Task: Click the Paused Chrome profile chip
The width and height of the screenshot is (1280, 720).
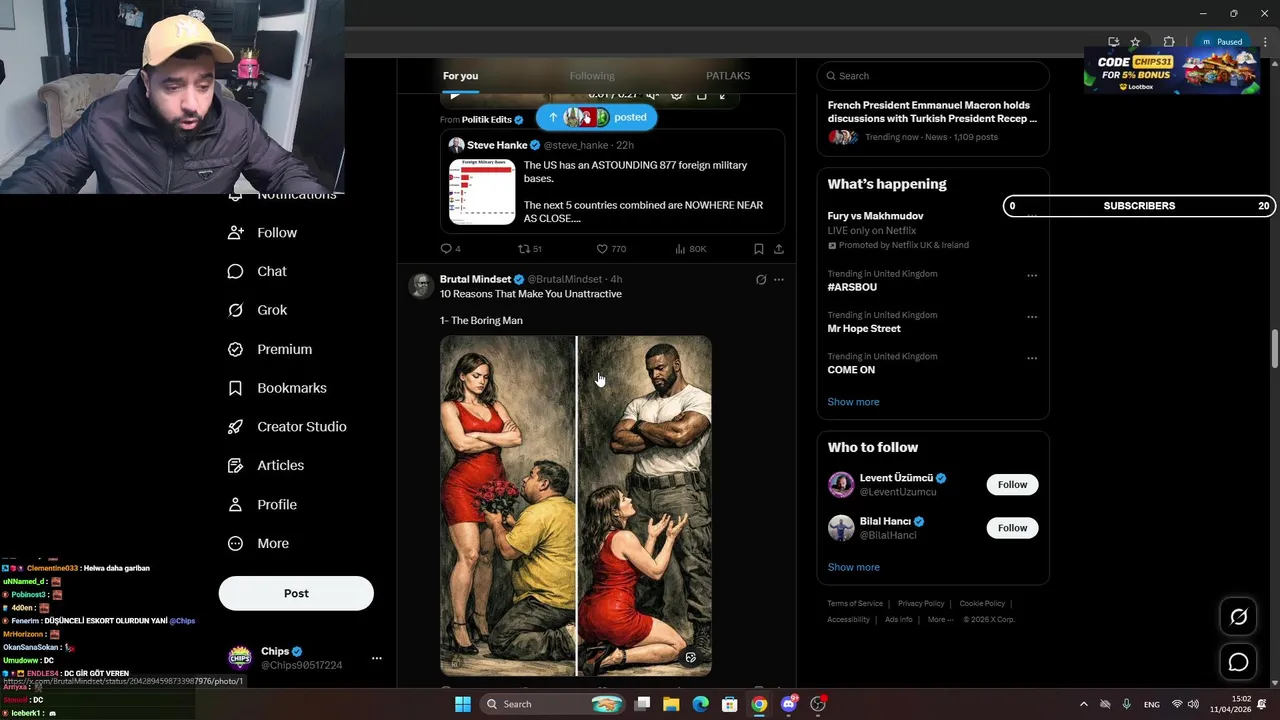Action: pos(1221,42)
